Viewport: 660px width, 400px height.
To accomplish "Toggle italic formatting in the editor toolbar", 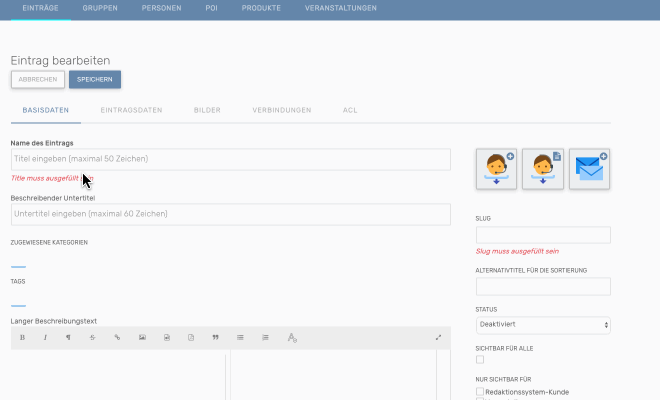I will (45, 338).
